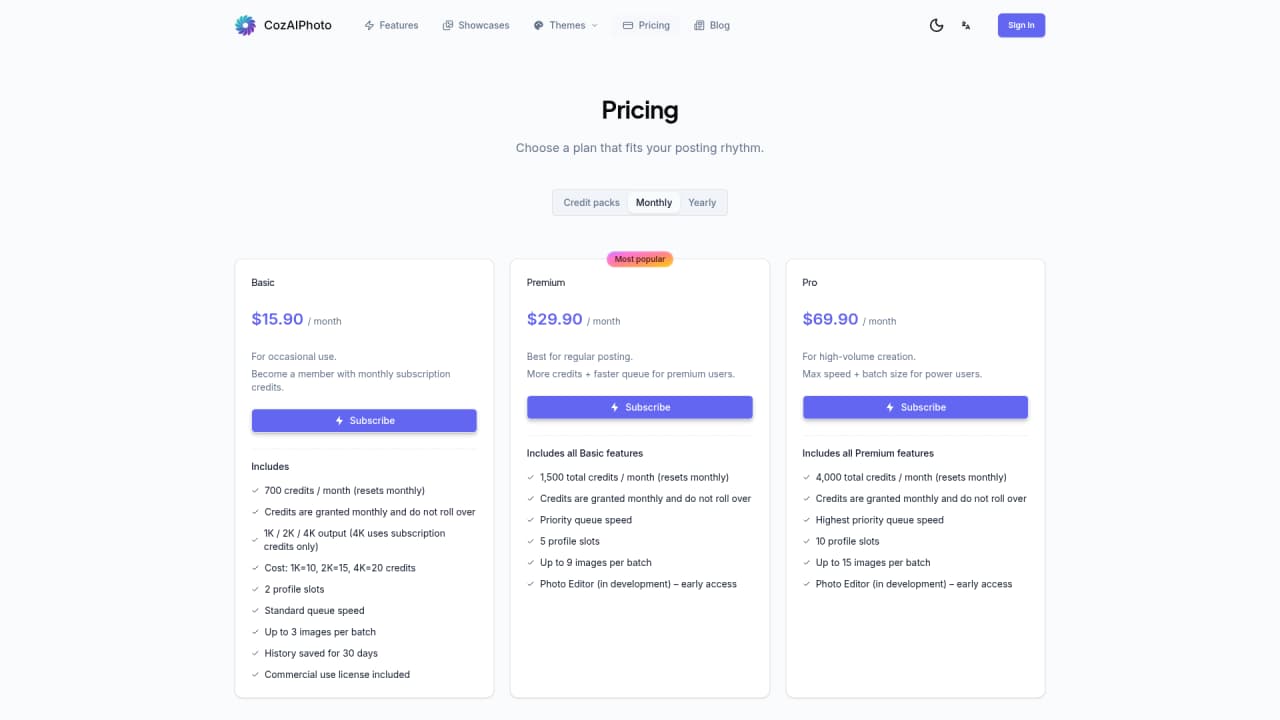Click 'Commercial use license included' line
The width and height of the screenshot is (1280, 720).
pyautogui.click(x=337, y=674)
